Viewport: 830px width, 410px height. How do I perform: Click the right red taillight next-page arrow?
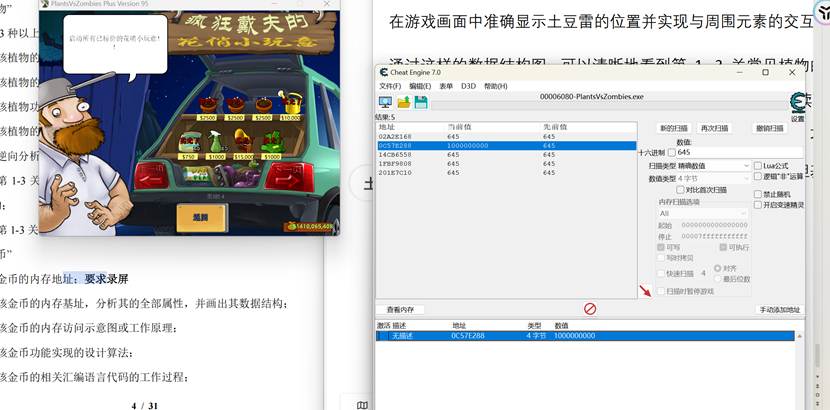click(x=289, y=177)
